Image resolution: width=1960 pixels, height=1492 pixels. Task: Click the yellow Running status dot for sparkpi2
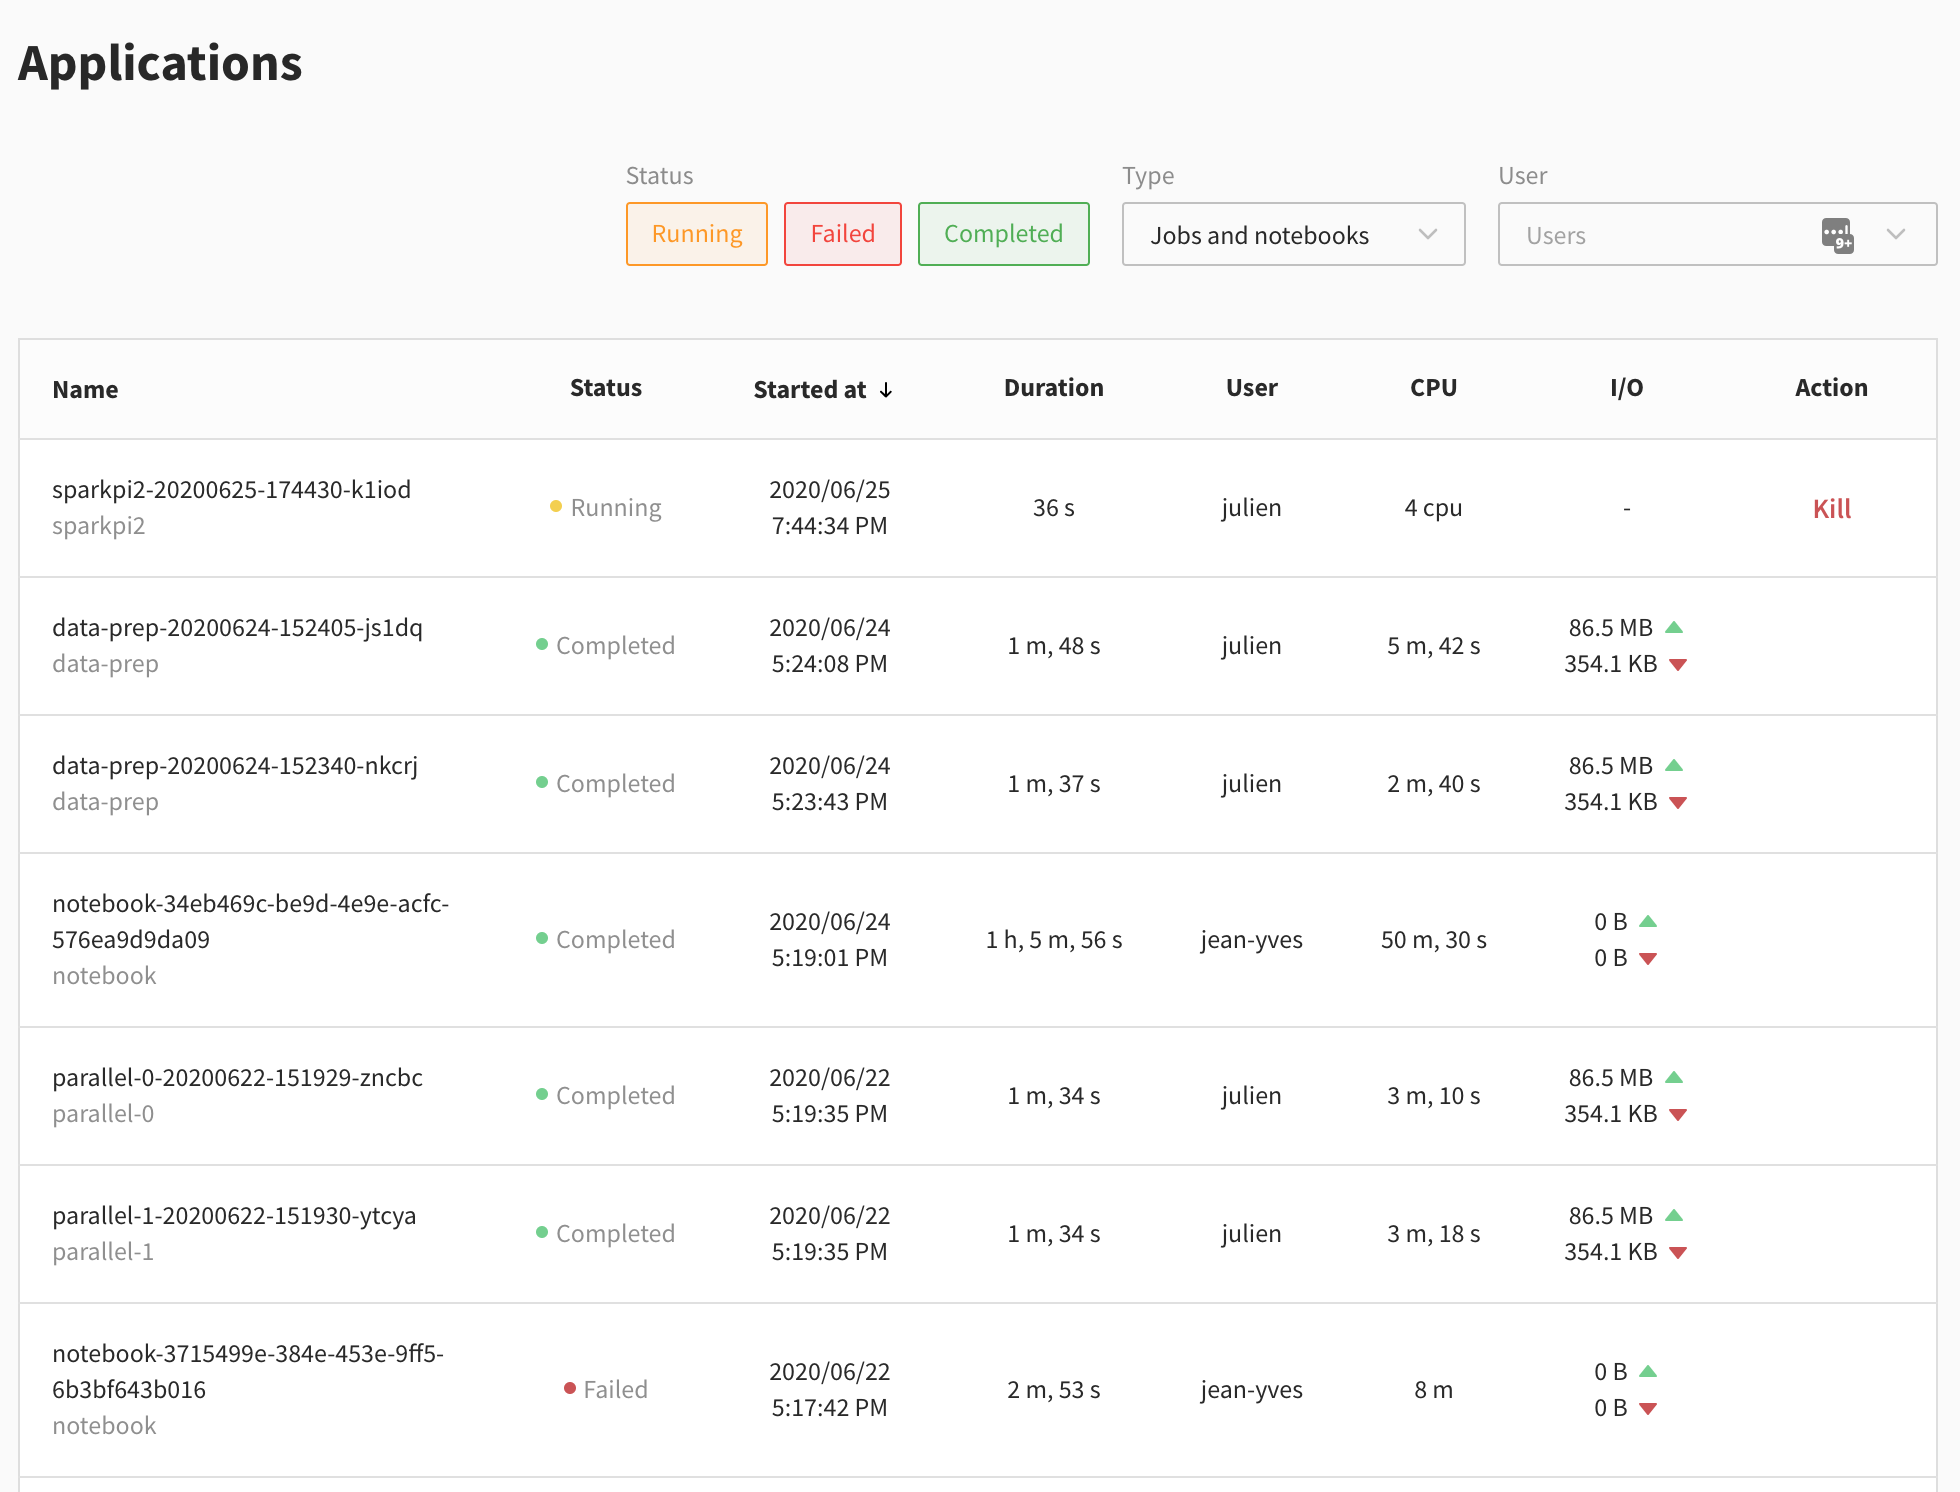click(x=556, y=506)
